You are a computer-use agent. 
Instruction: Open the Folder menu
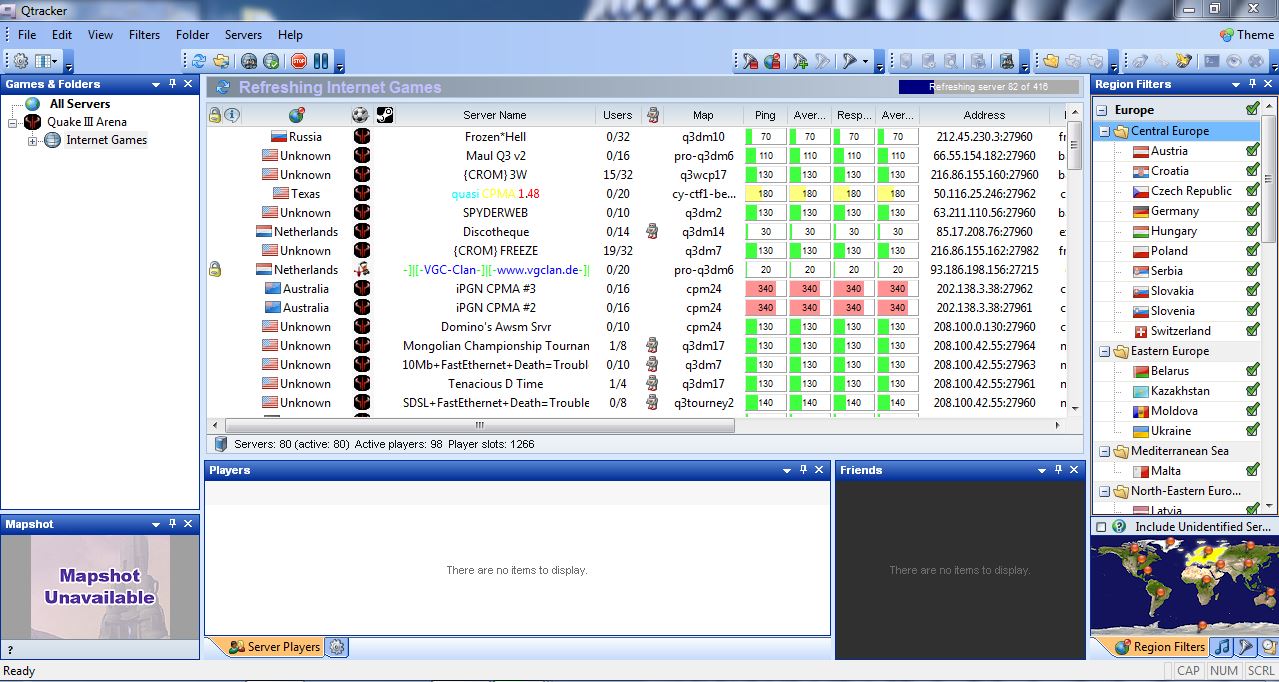click(x=193, y=34)
